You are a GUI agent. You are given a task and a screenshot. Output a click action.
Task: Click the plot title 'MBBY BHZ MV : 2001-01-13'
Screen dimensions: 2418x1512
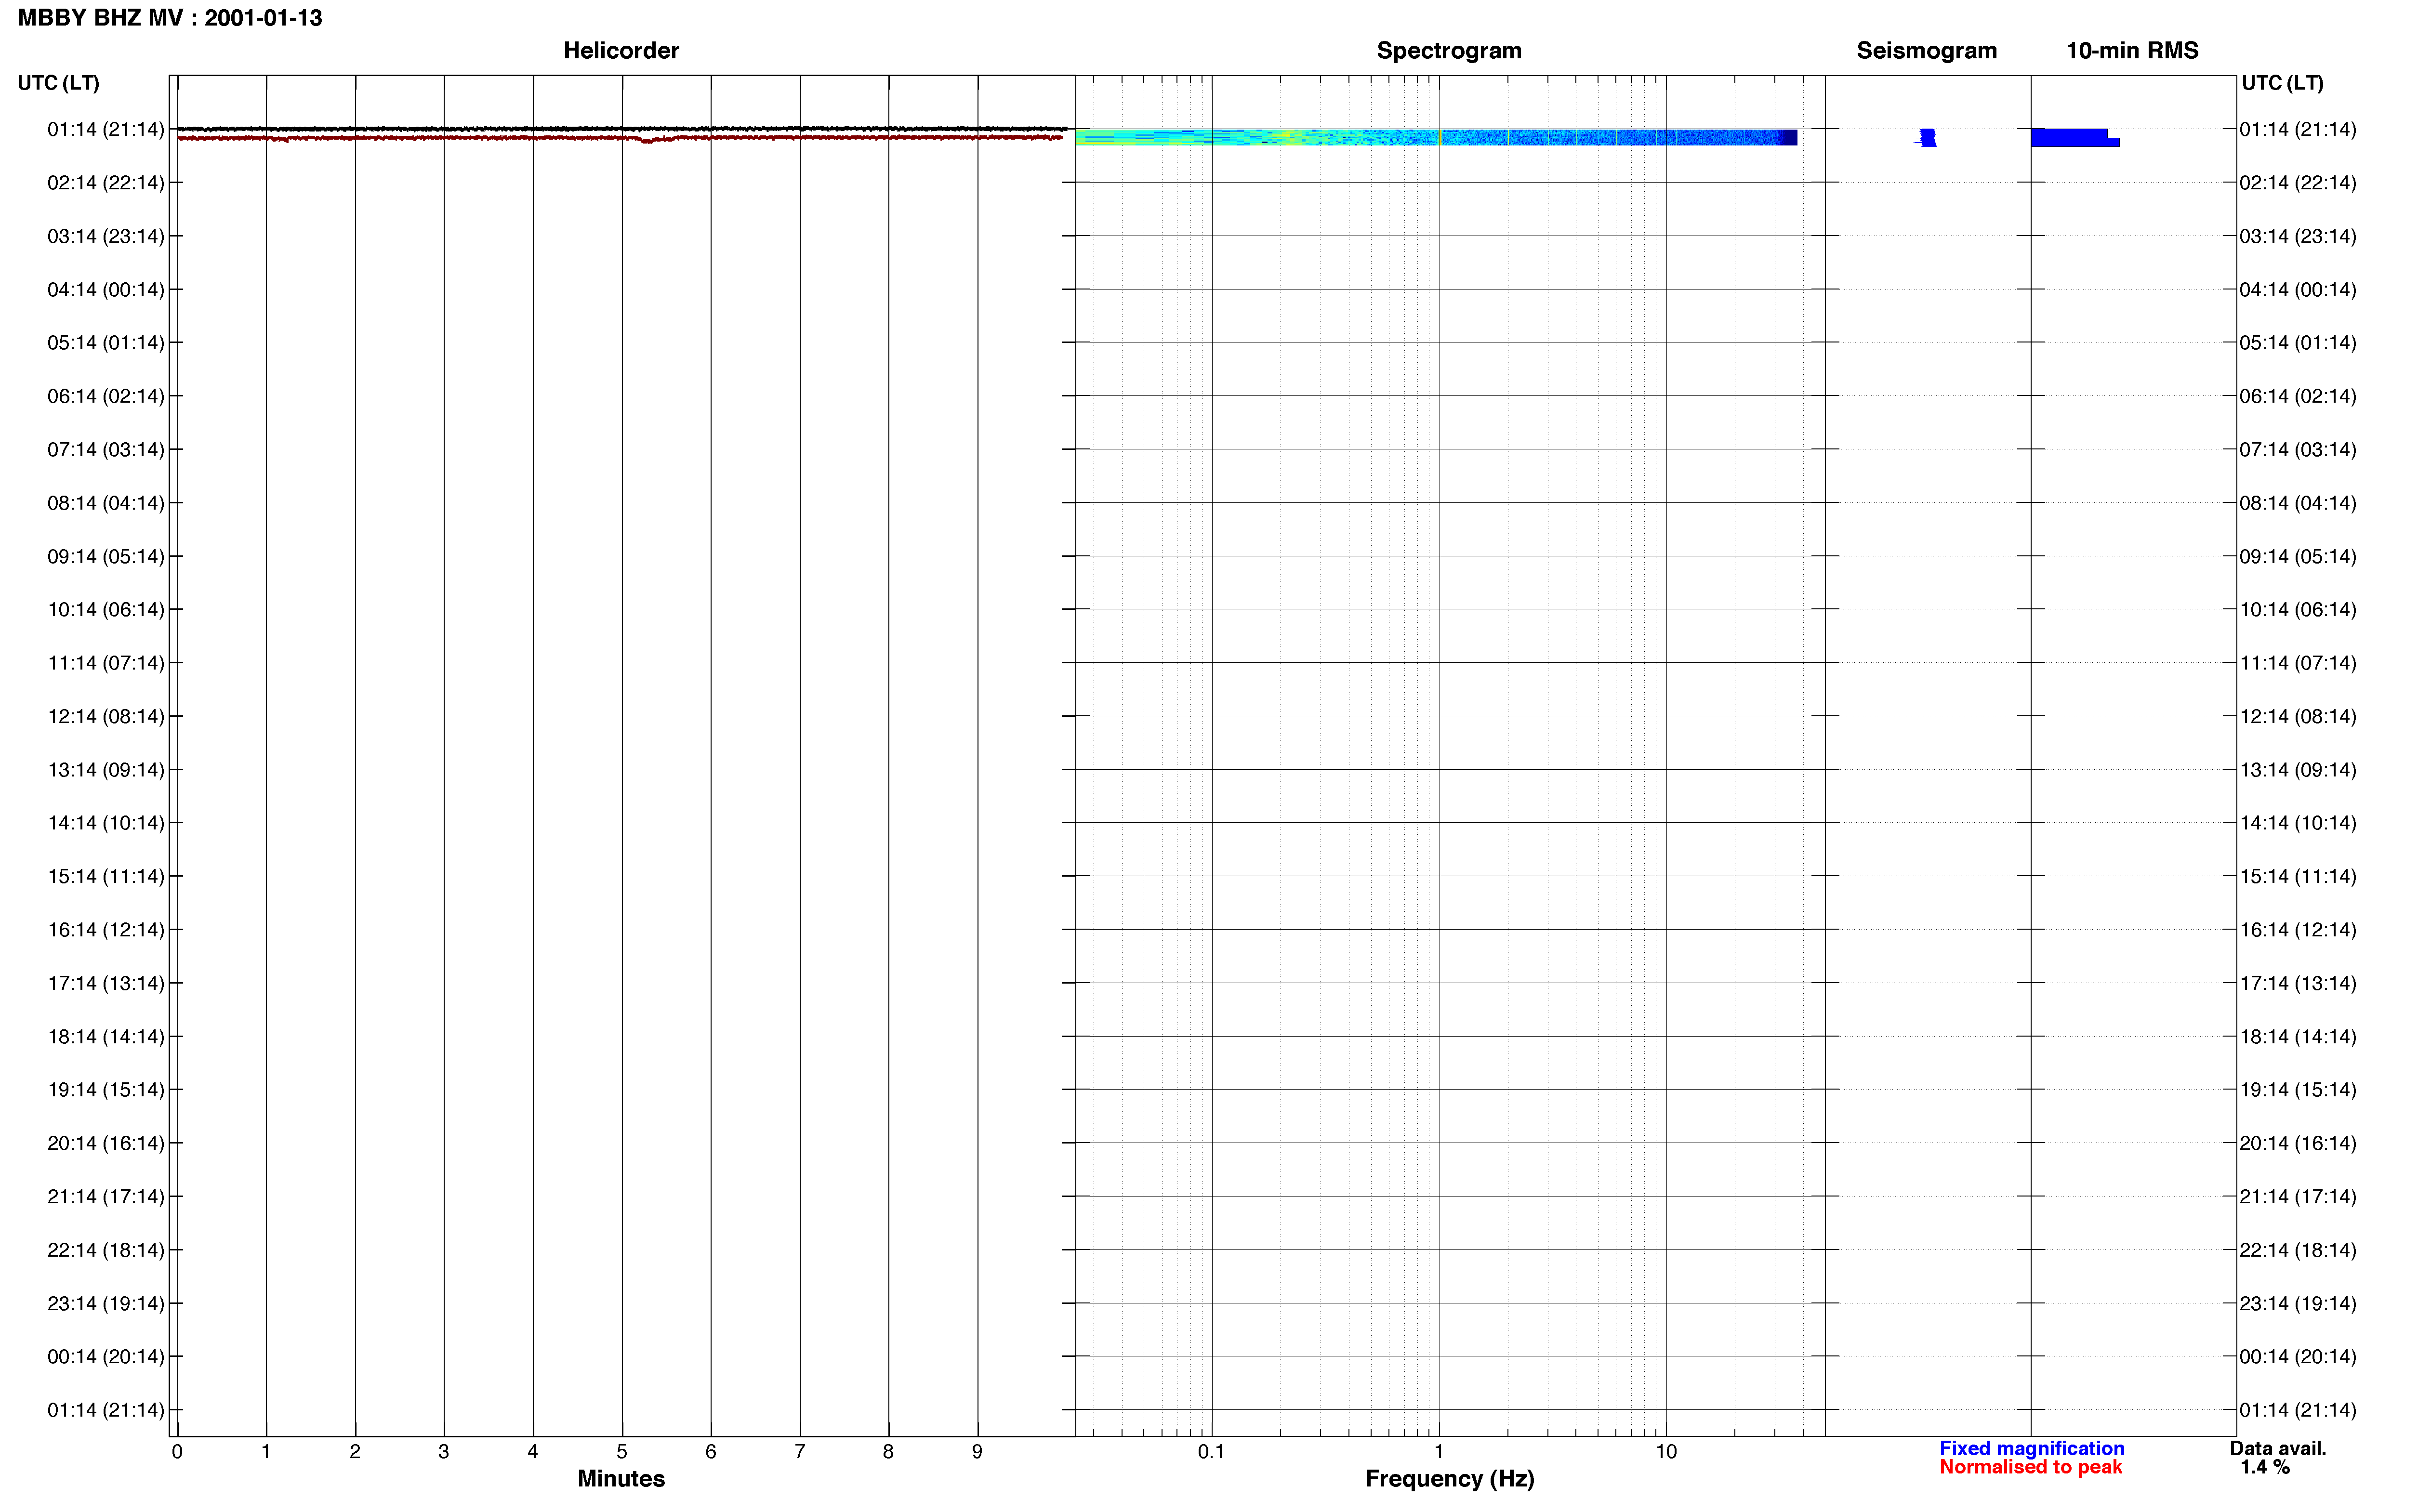click(170, 18)
